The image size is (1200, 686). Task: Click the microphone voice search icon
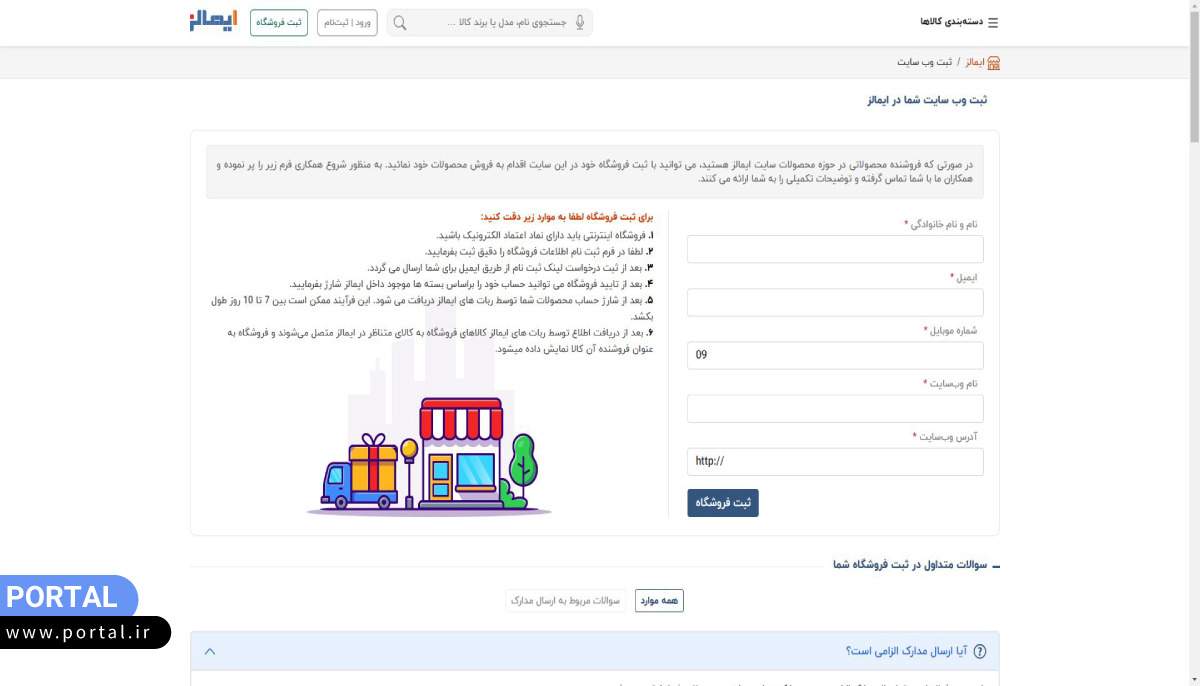pos(580,23)
